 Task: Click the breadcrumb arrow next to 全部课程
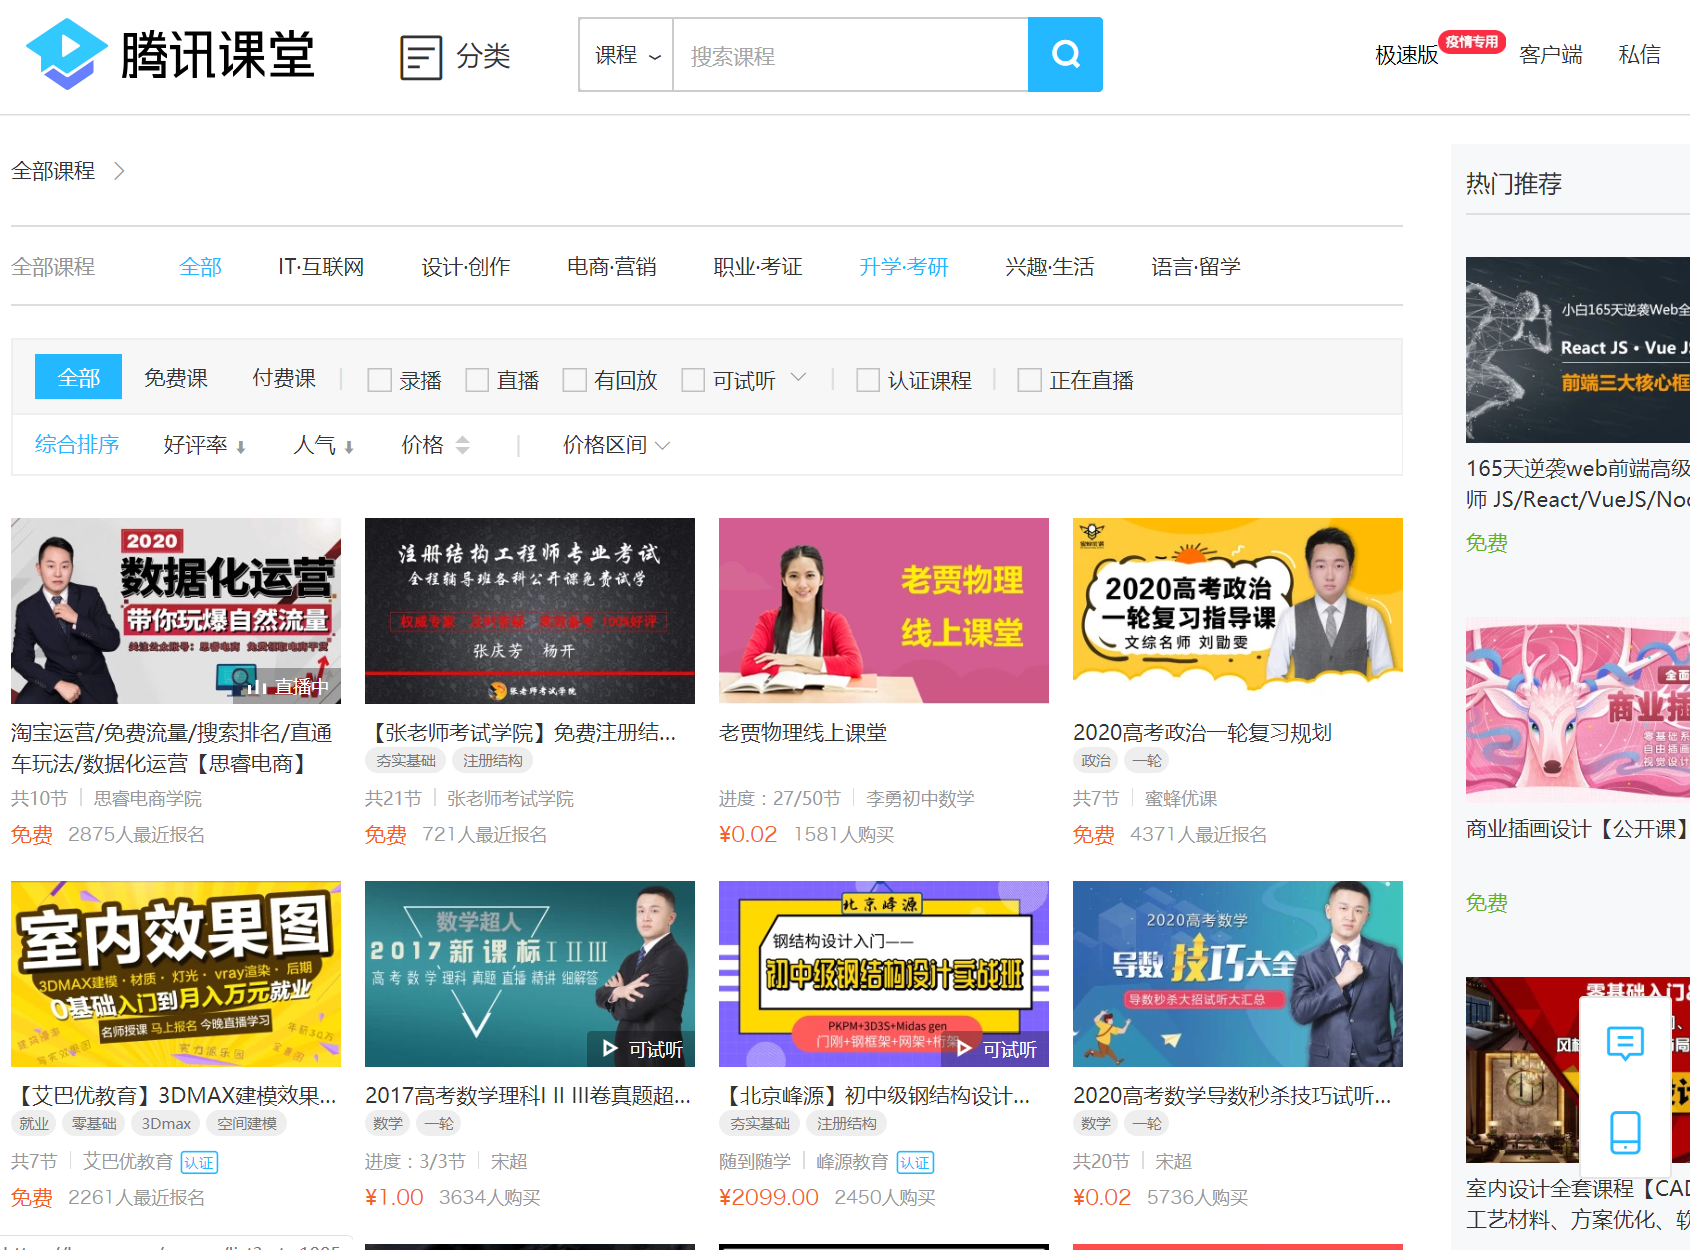119,171
